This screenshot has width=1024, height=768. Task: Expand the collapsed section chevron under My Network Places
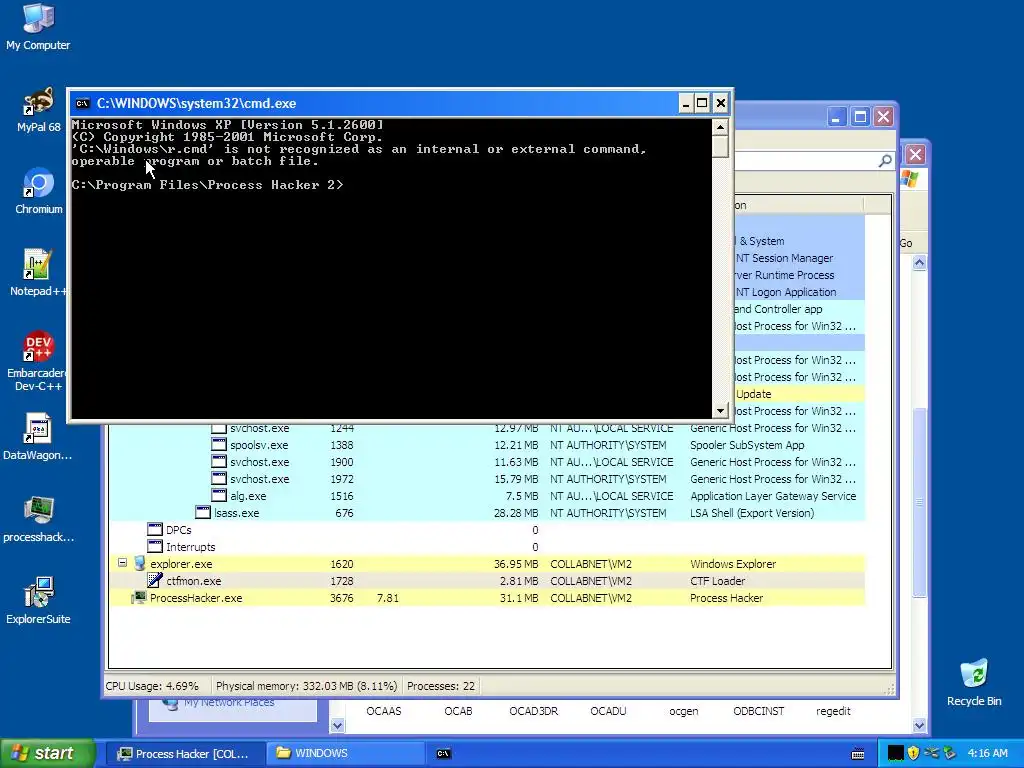tap(337, 725)
